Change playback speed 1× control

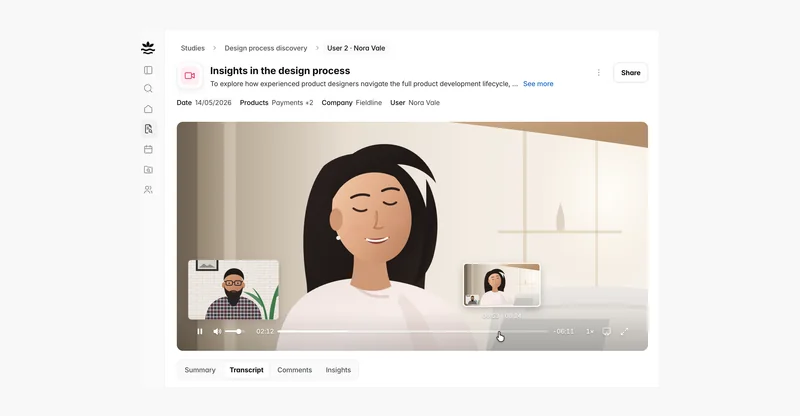click(x=590, y=331)
